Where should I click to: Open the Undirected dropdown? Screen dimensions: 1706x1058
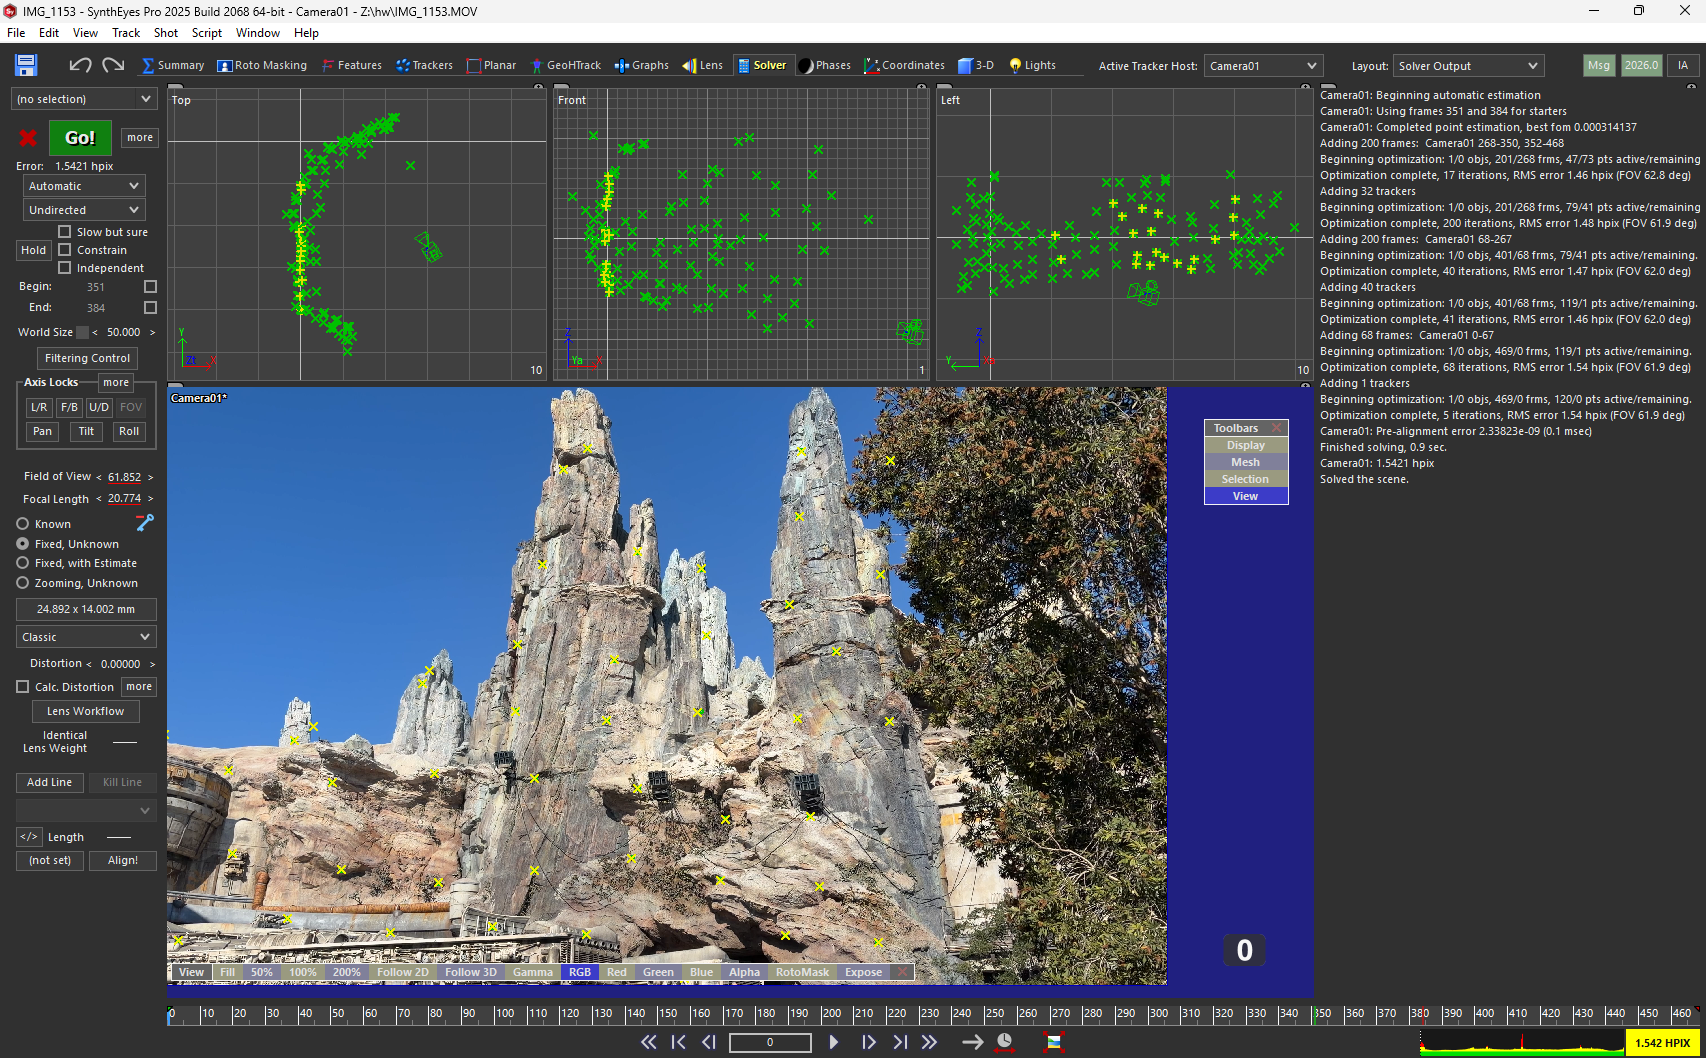tap(84, 210)
